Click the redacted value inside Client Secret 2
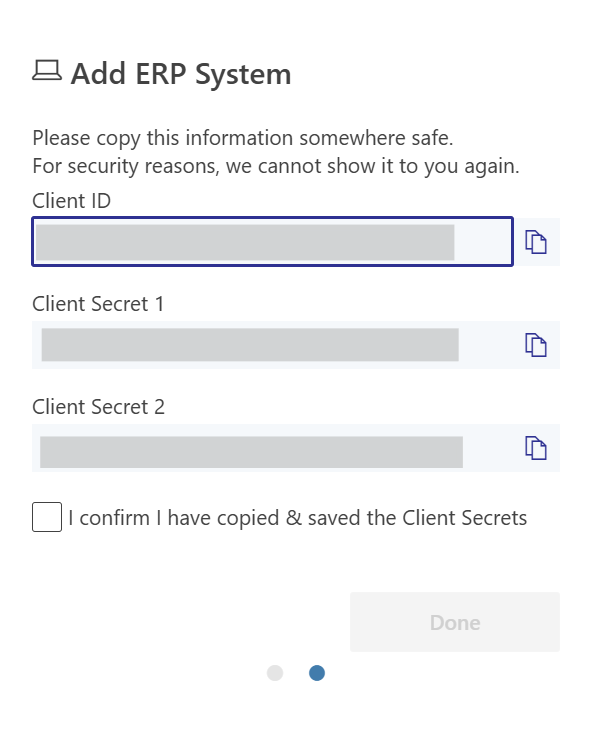The height and width of the screenshot is (748, 591). pos(251,452)
